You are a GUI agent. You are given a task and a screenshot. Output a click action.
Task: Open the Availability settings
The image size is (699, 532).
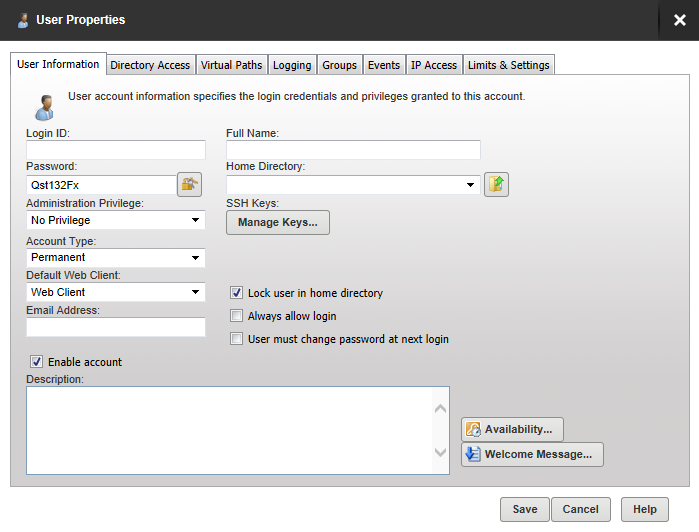(x=513, y=429)
